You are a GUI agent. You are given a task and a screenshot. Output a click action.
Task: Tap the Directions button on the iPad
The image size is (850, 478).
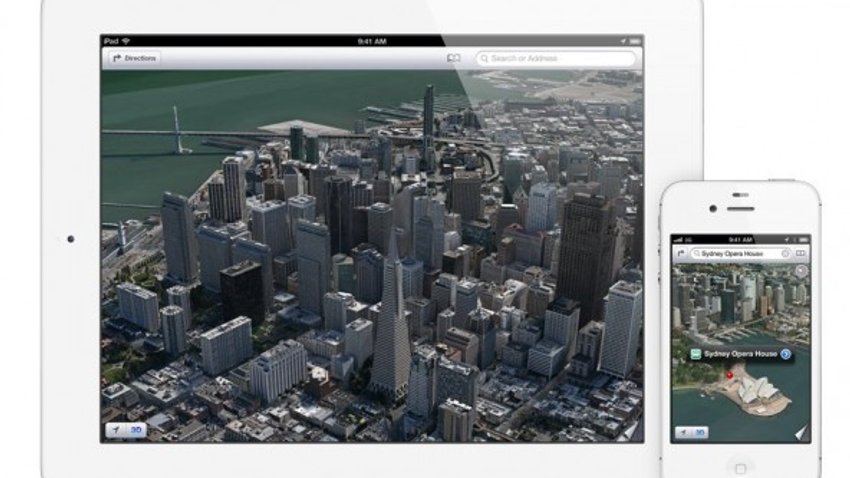[134, 58]
